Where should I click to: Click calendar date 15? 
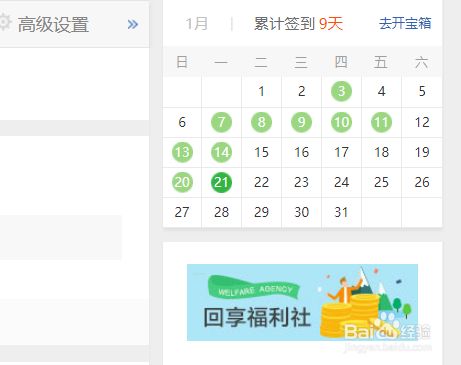(261, 152)
